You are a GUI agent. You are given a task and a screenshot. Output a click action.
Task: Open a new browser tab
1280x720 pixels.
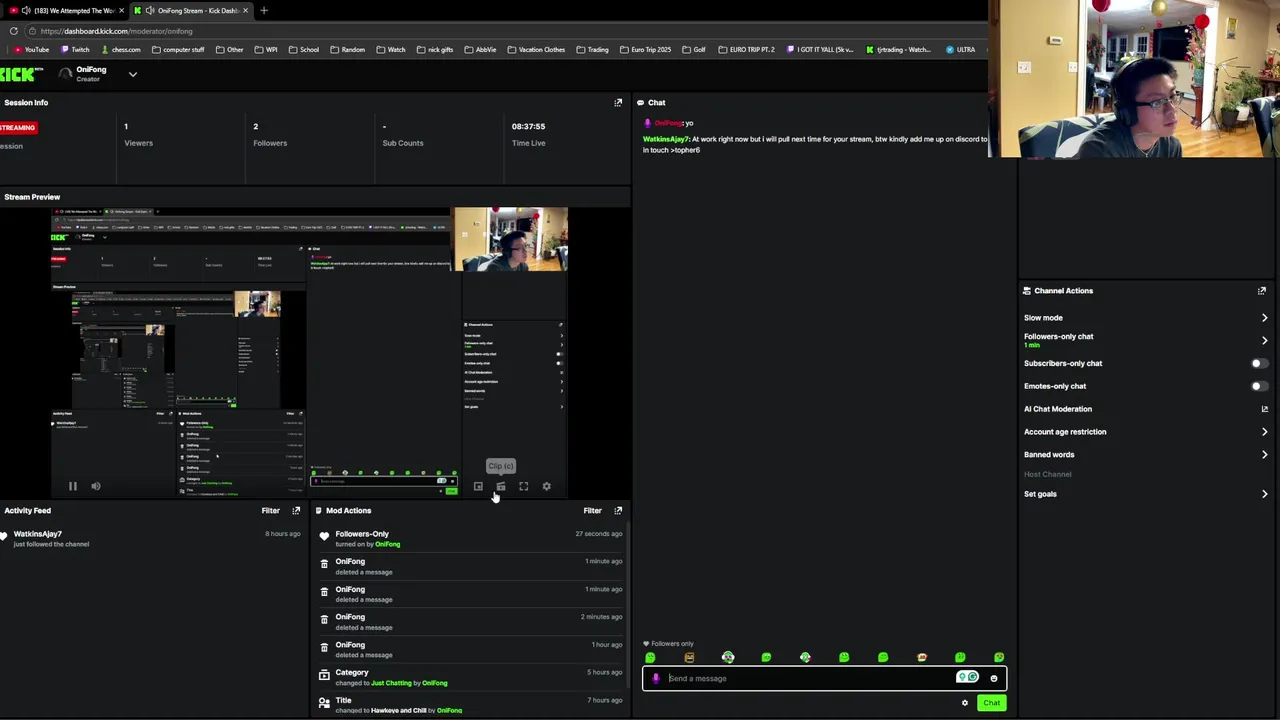[x=264, y=11]
